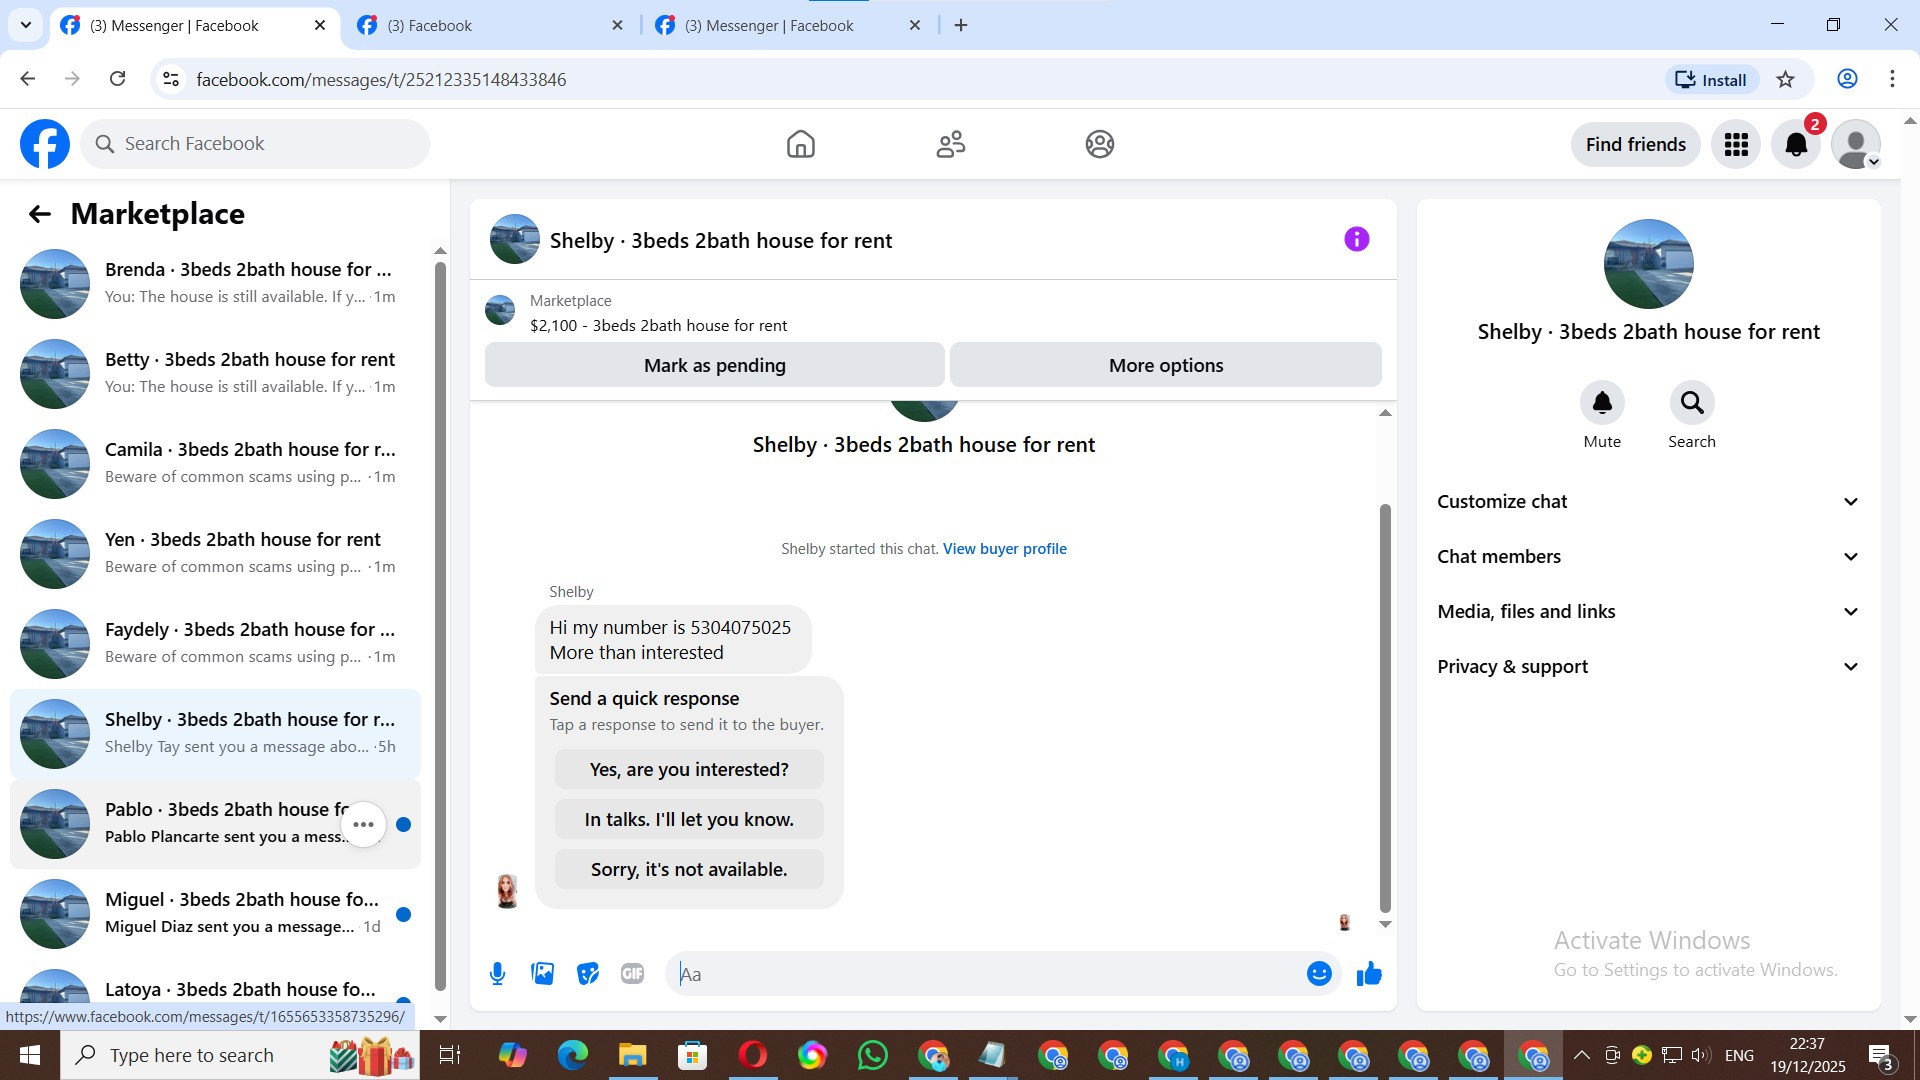Mute this conversation with bell icon
The height and width of the screenshot is (1080, 1920).
(1601, 403)
